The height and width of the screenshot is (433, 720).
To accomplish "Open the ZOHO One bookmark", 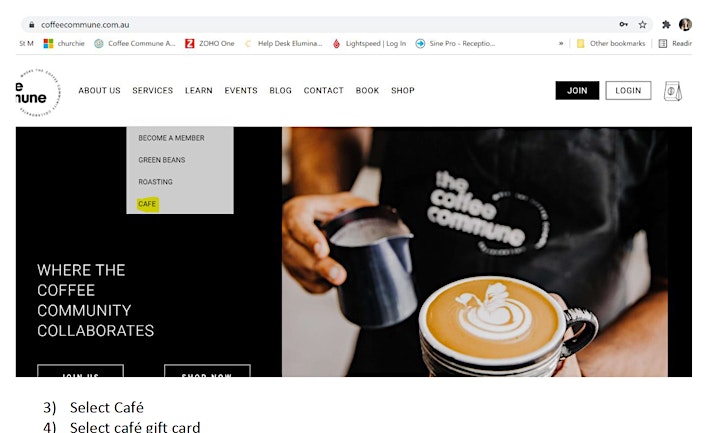I will (x=210, y=44).
